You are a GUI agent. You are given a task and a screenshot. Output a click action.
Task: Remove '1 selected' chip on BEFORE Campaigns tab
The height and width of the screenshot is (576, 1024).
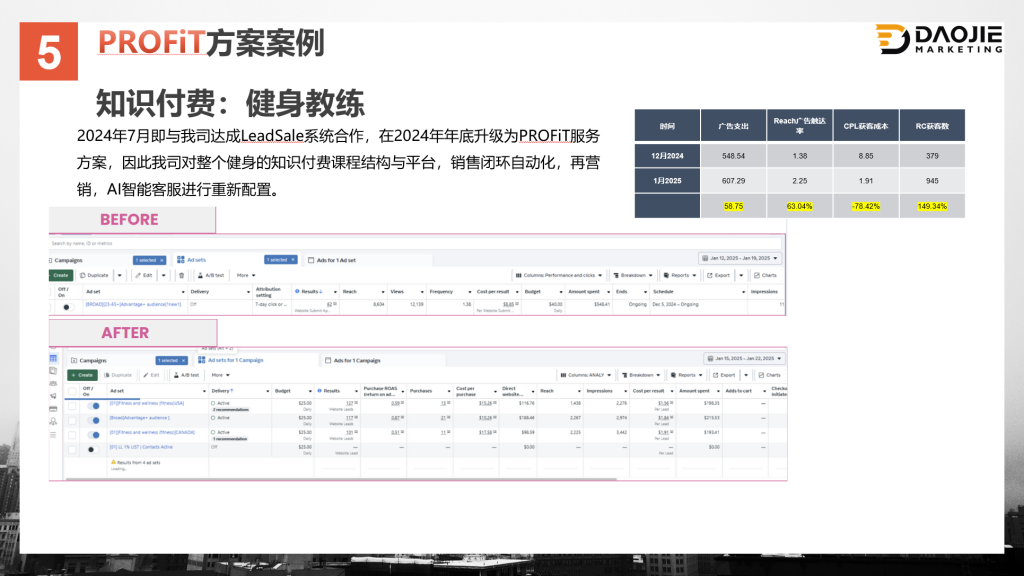(x=162, y=260)
